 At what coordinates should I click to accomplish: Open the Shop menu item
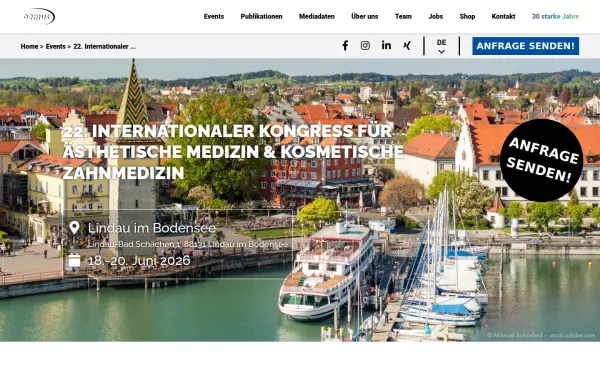tap(467, 16)
